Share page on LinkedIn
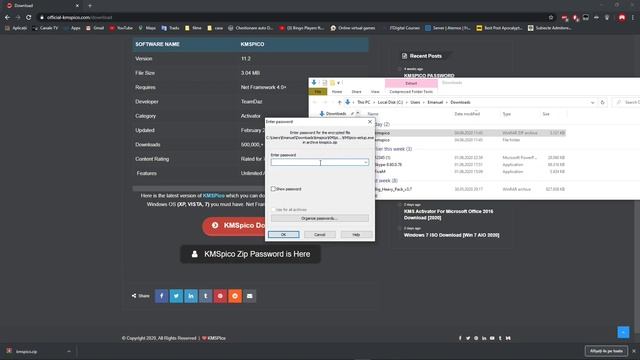Image resolution: width=640 pixels, height=360 pixels. pos(191,296)
